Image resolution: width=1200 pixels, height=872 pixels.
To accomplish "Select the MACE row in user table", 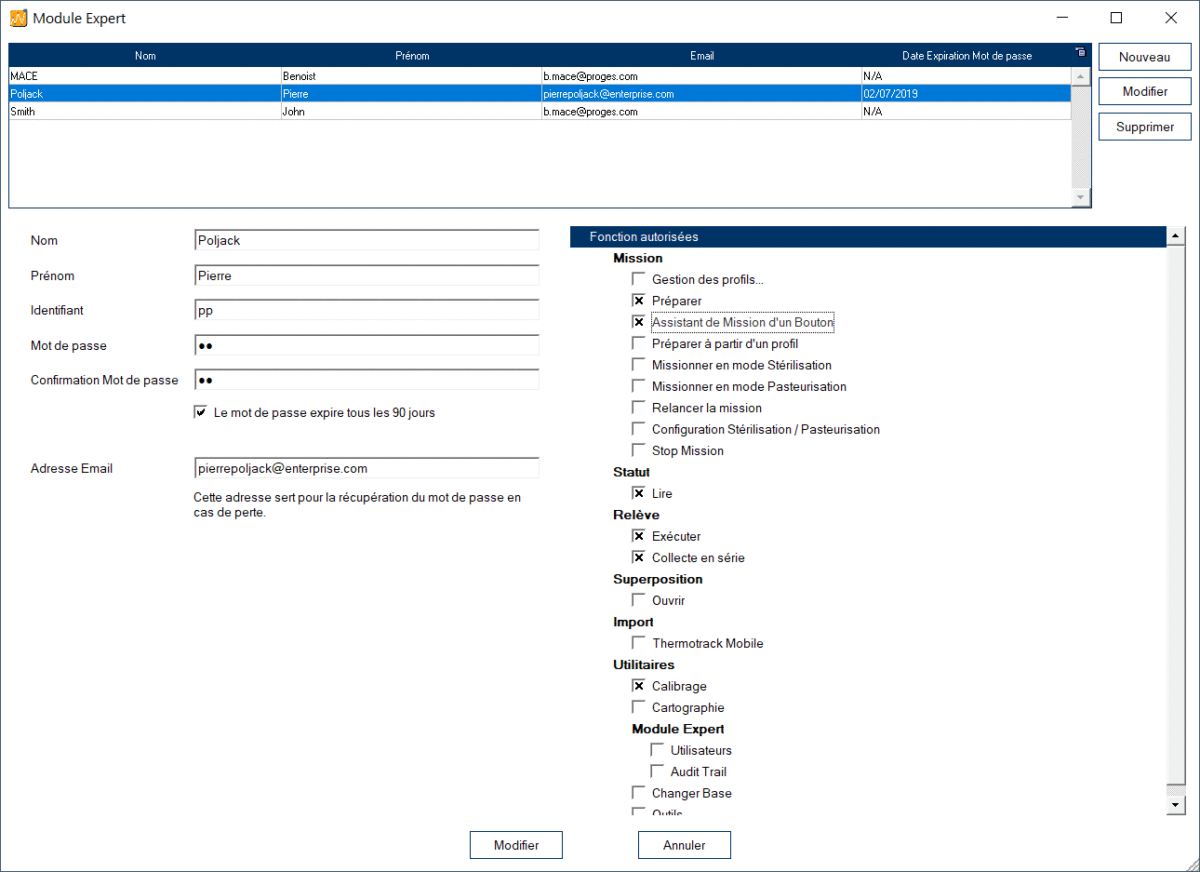I will click(x=540, y=75).
